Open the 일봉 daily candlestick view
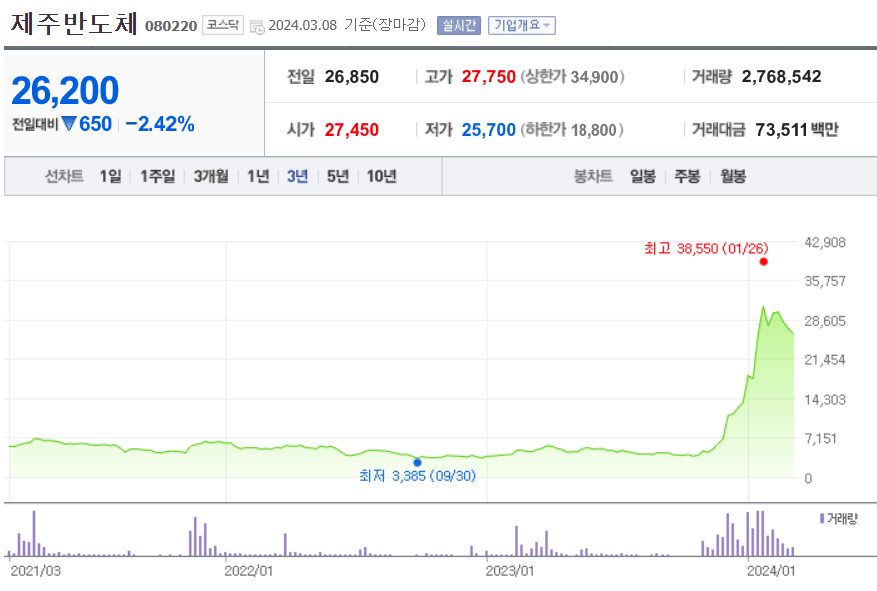The height and width of the screenshot is (591, 877). click(x=641, y=174)
